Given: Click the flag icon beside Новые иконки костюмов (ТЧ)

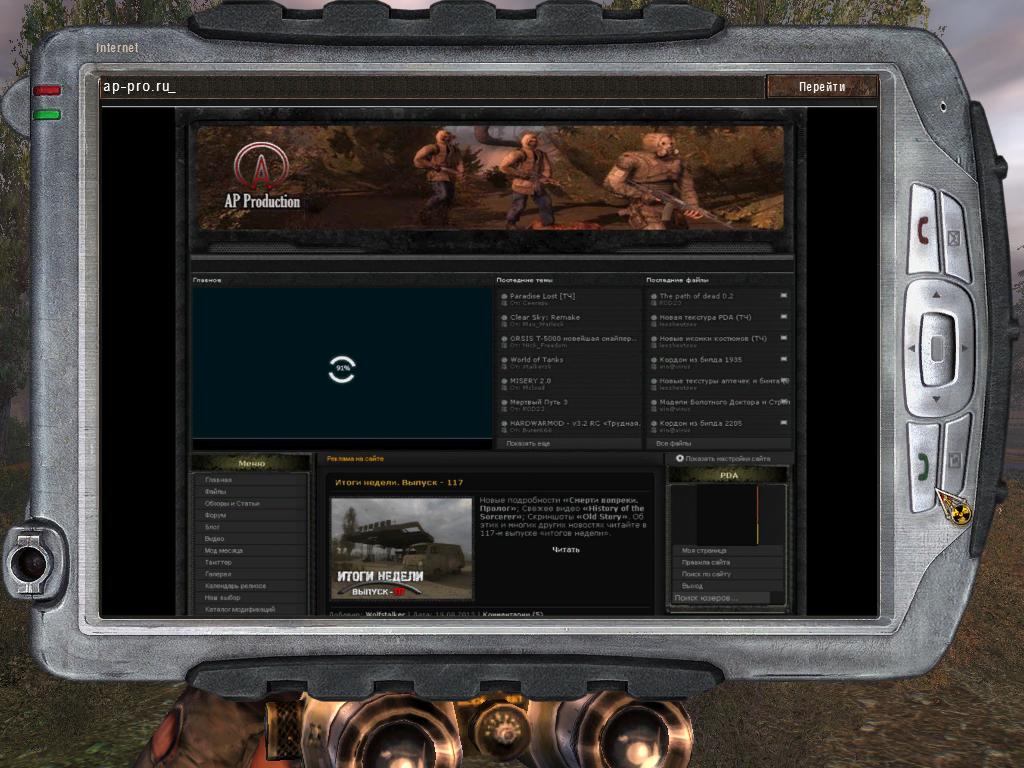Looking at the screenshot, I should click(x=784, y=338).
